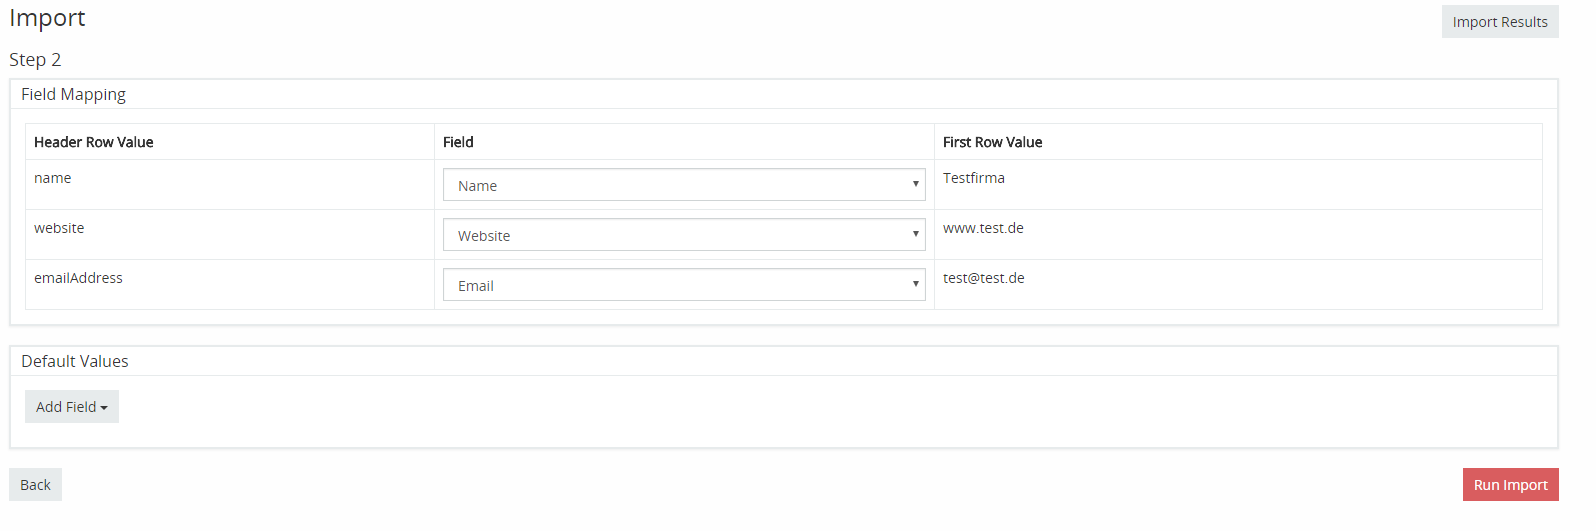Viewport: 1596px width, 531px height.
Task: Click the Import page title
Action: click(47, 18)
